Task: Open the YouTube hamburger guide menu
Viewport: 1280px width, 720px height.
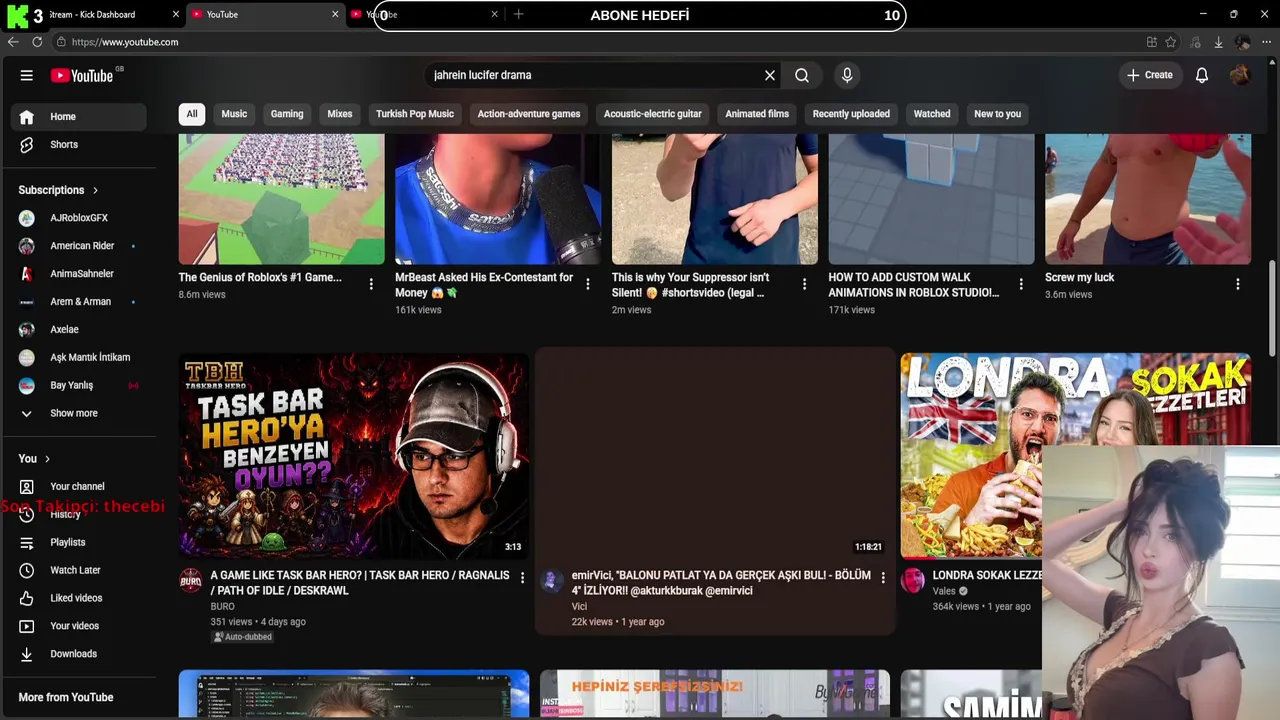Action: (27, 75)
